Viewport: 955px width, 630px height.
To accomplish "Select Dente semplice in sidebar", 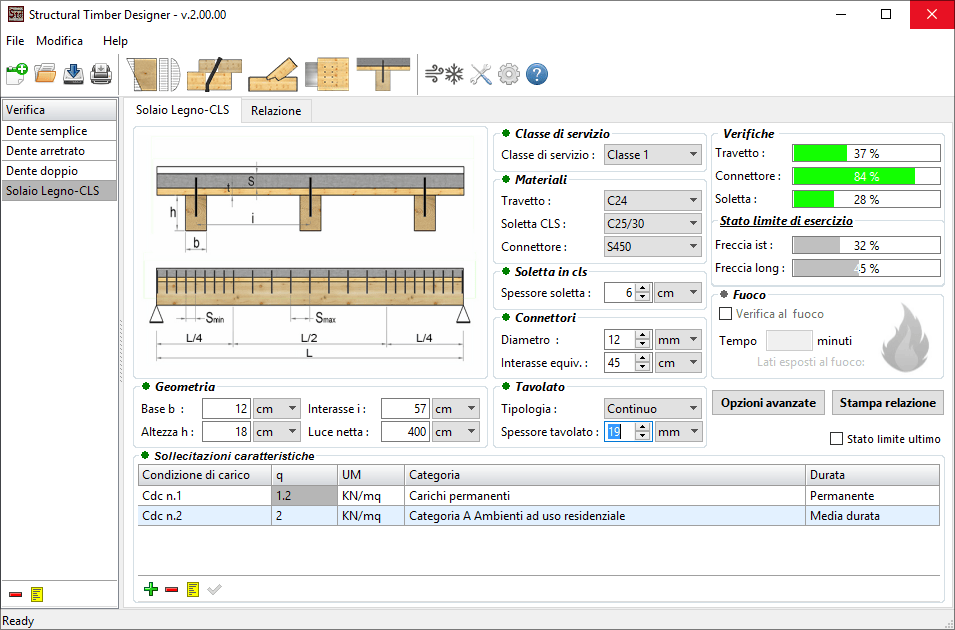I will pyautogui.click(x=59, y=131).
